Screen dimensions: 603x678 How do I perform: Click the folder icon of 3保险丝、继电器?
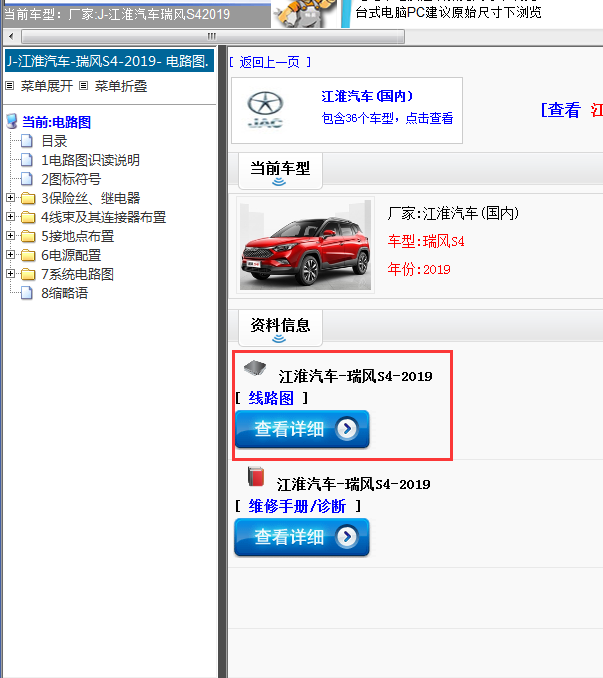[28, 198]
